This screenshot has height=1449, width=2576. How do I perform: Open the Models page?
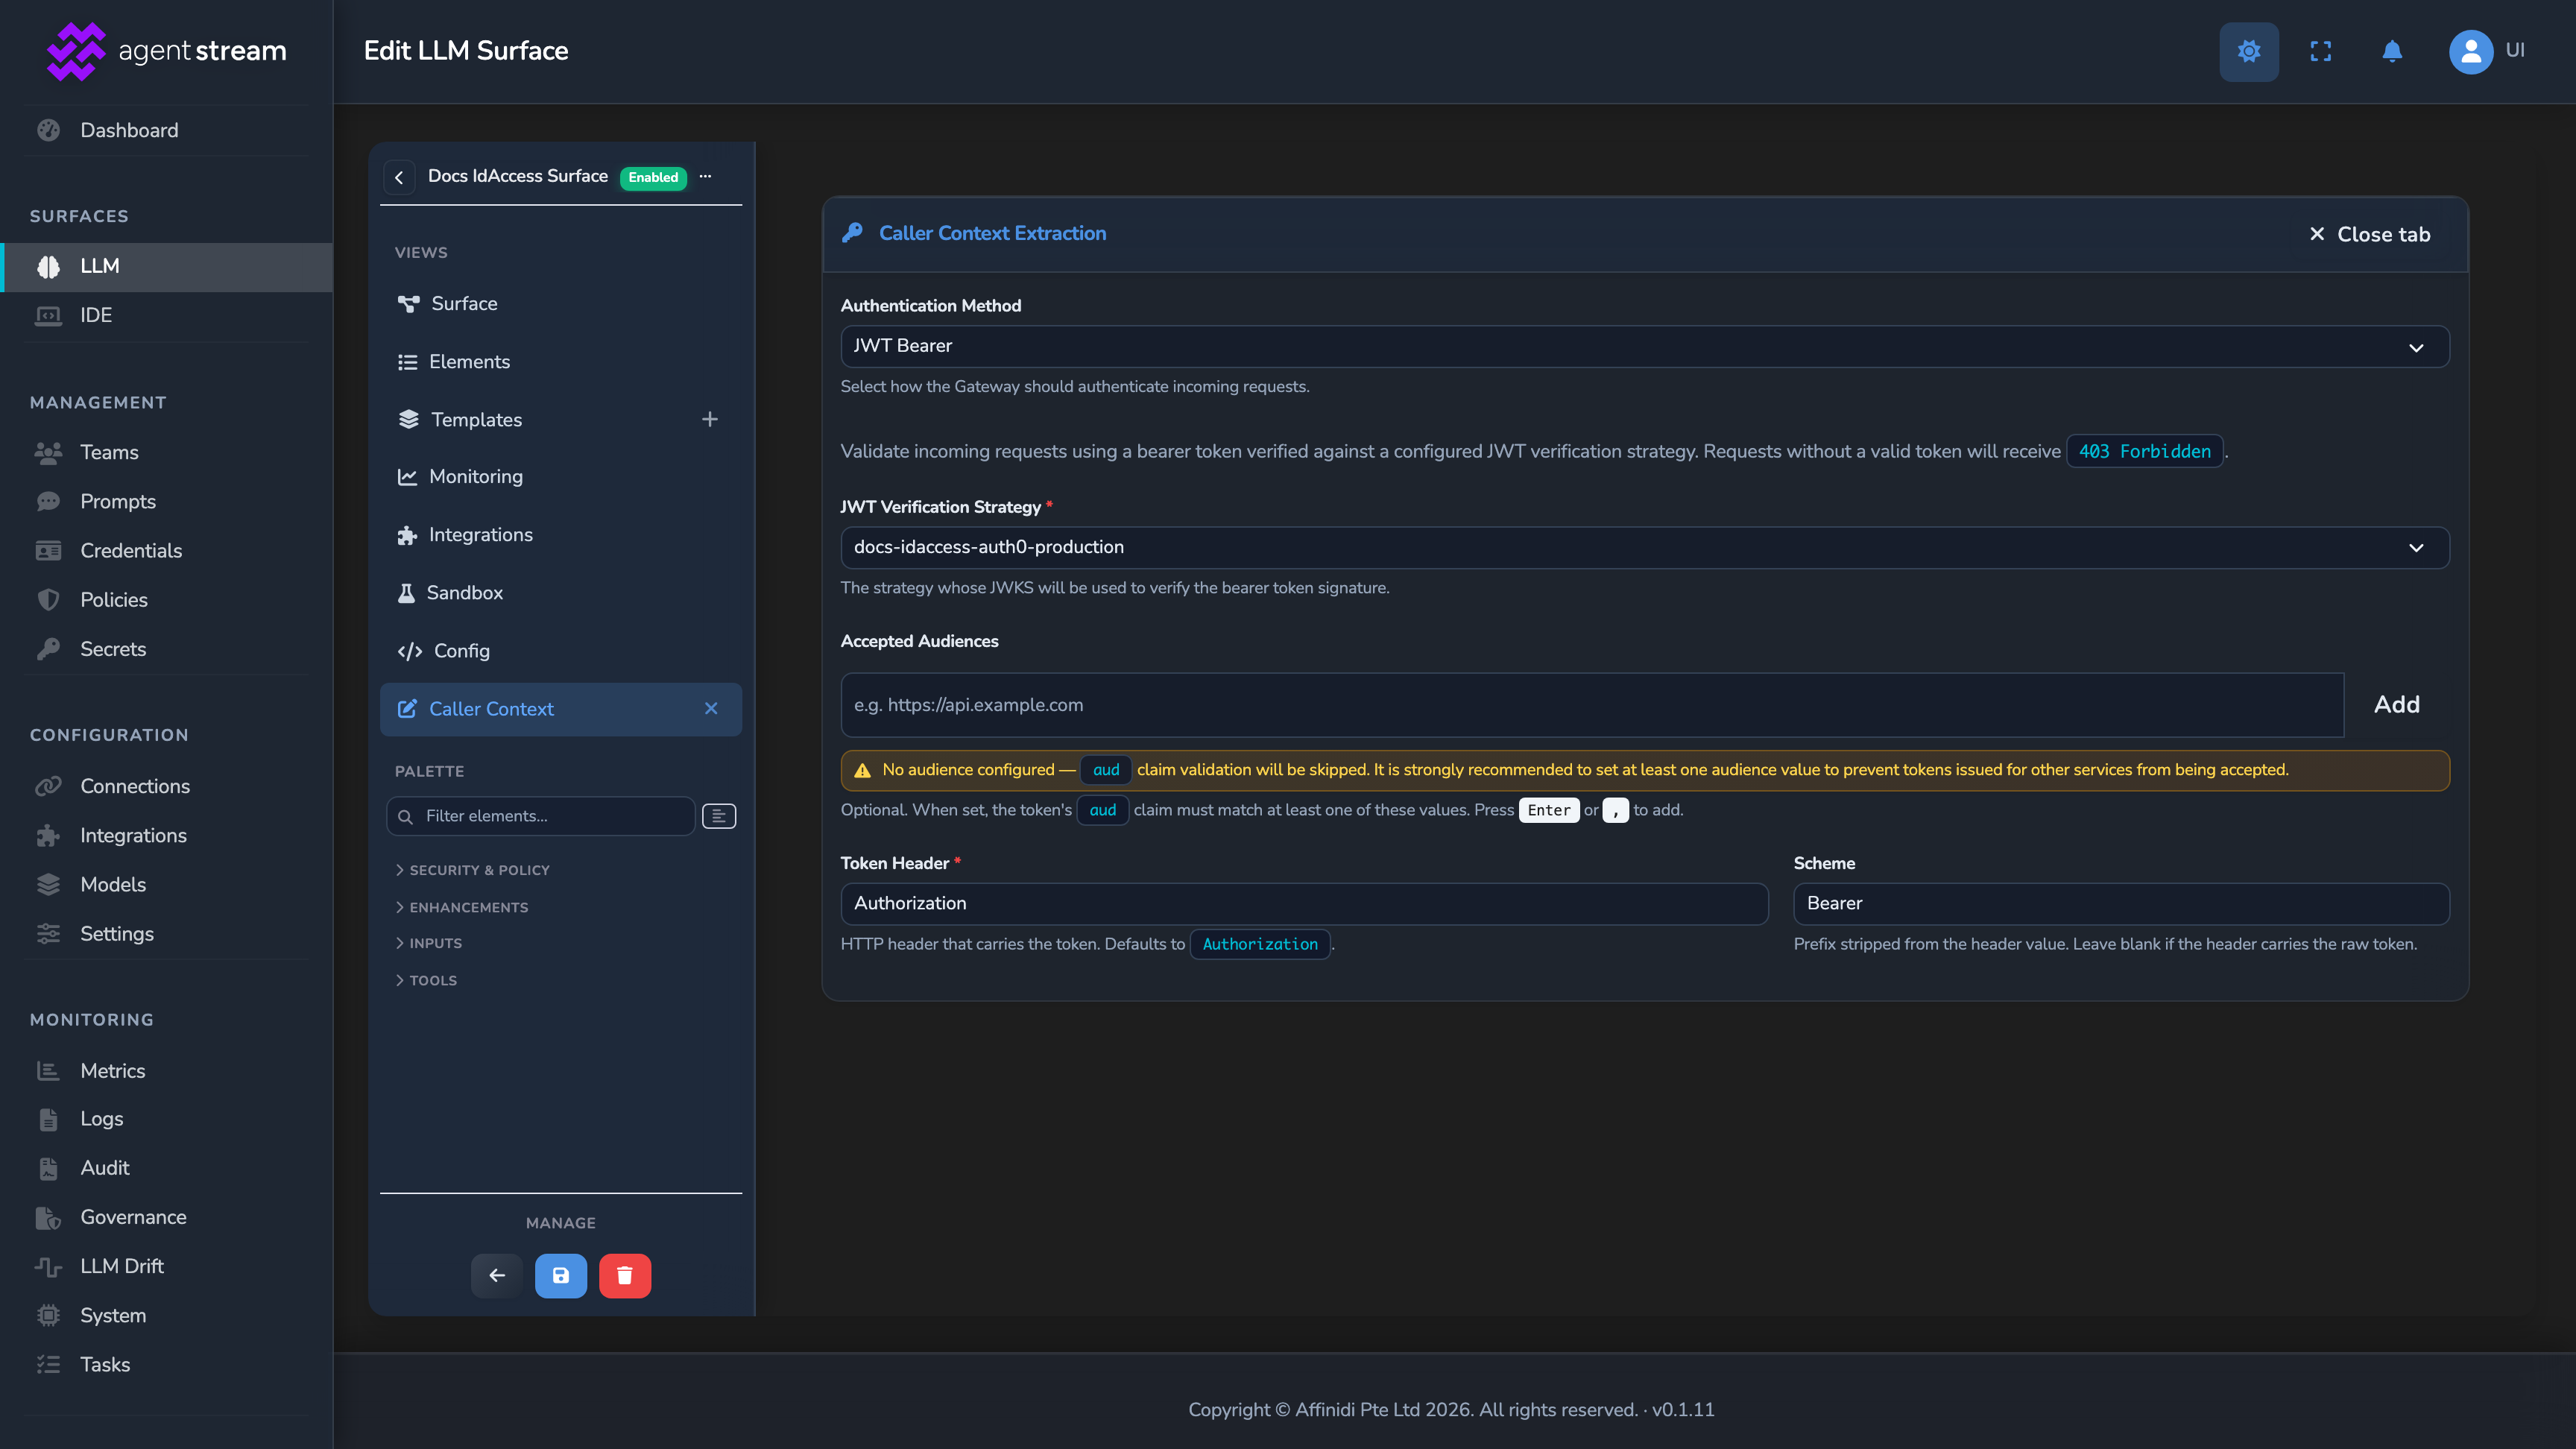pos(166,884)
